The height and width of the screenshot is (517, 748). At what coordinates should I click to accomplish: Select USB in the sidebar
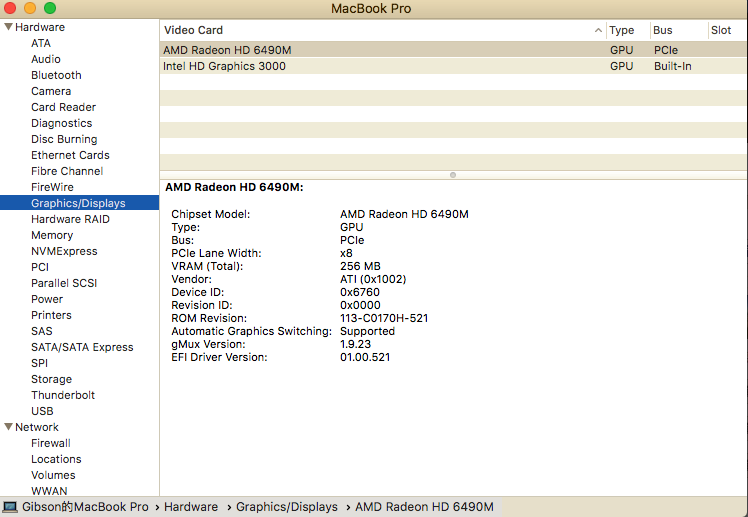pos(42,411)
